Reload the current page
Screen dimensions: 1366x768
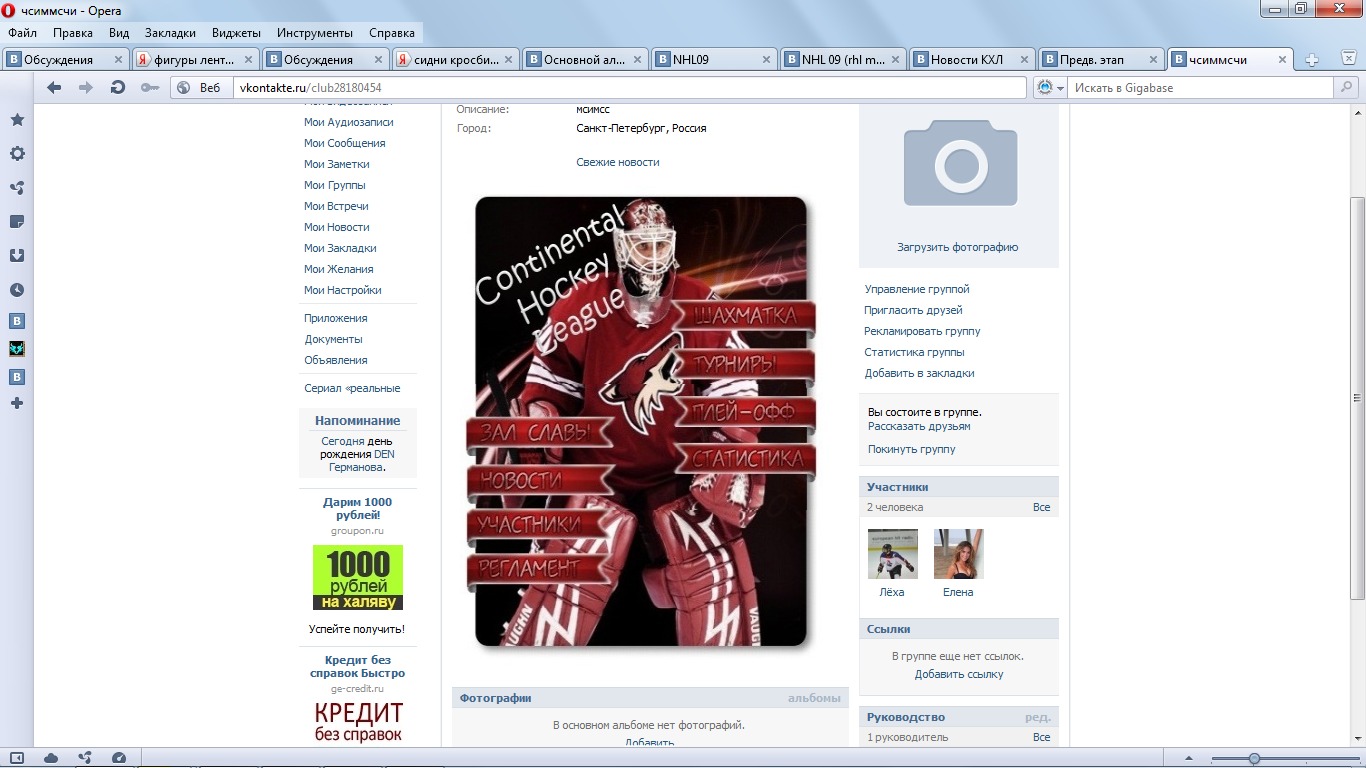(x=118, y=88)
